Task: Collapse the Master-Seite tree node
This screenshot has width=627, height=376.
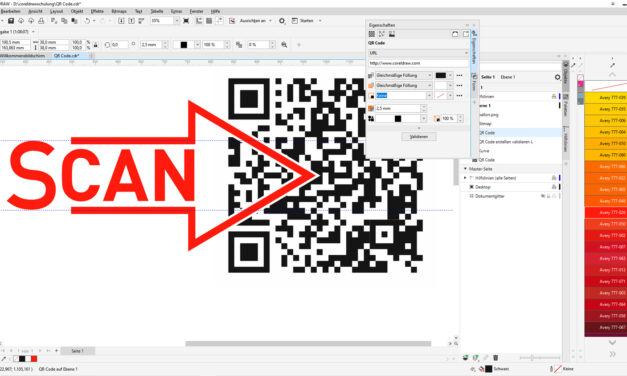Action: 465,169
